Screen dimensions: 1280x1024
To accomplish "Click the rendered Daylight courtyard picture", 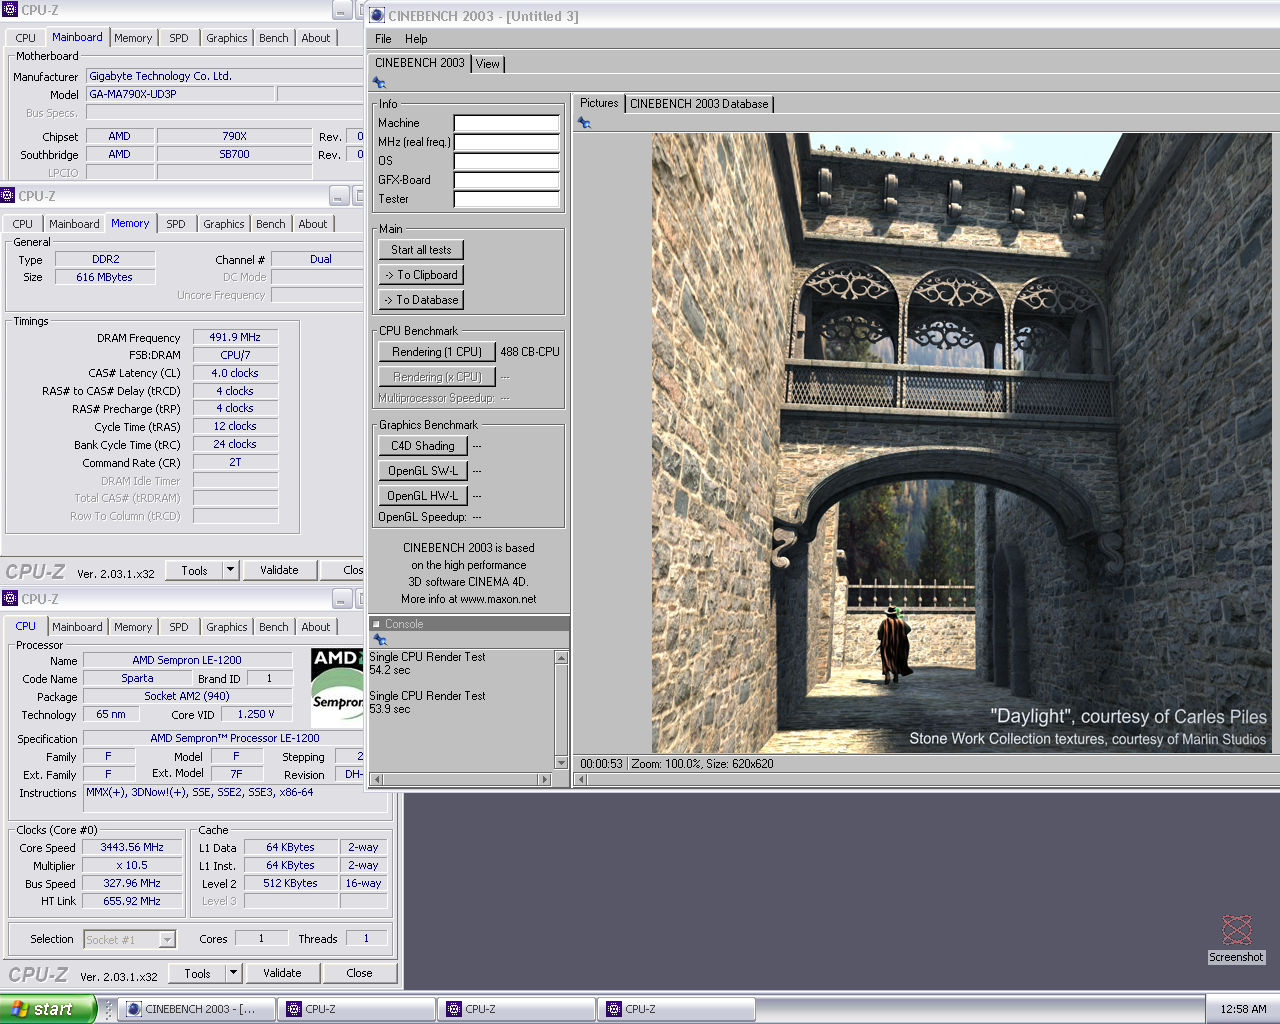I will click(962, 443).
